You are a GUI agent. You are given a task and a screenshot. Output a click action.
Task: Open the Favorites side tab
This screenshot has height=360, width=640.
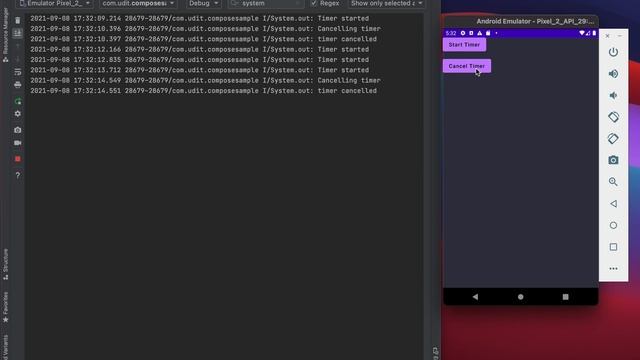point(5,307)
